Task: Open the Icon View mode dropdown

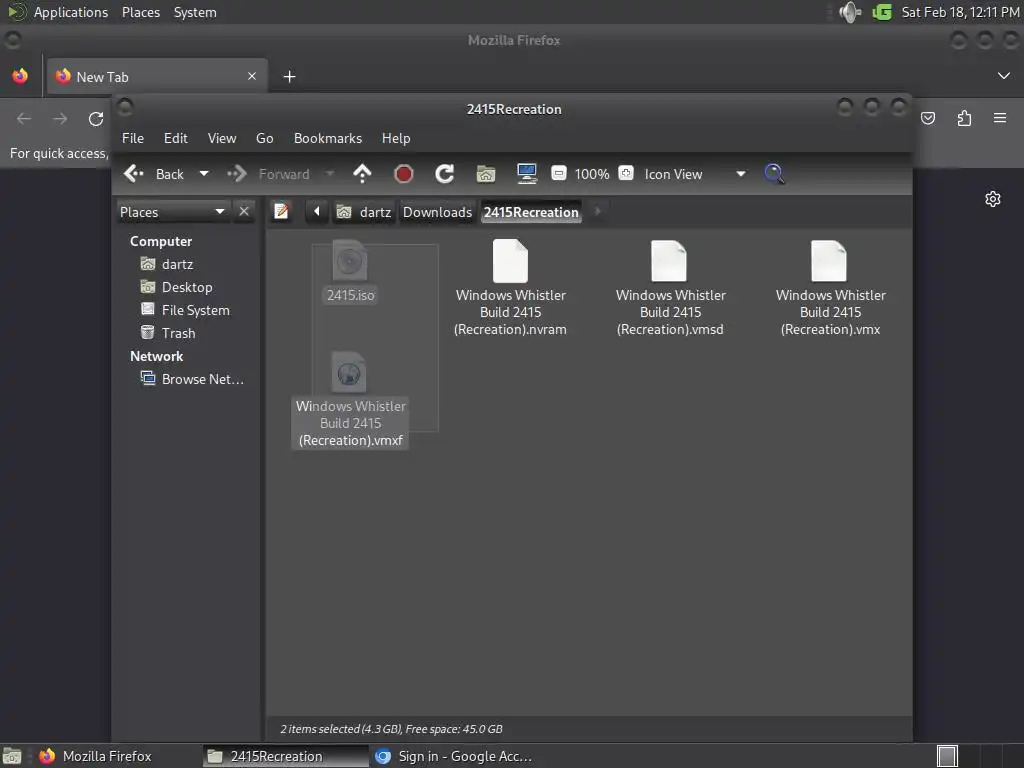Action: point(694,174)
